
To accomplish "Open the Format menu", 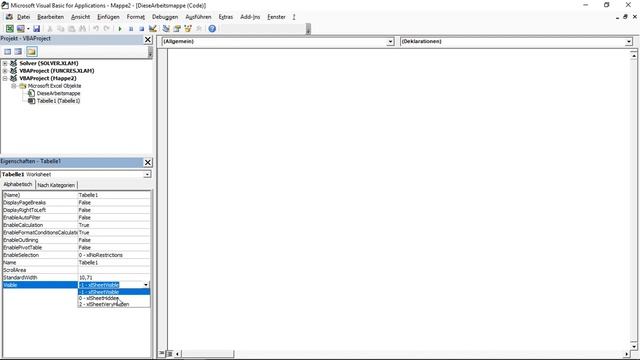I will (x=136, y=17).
